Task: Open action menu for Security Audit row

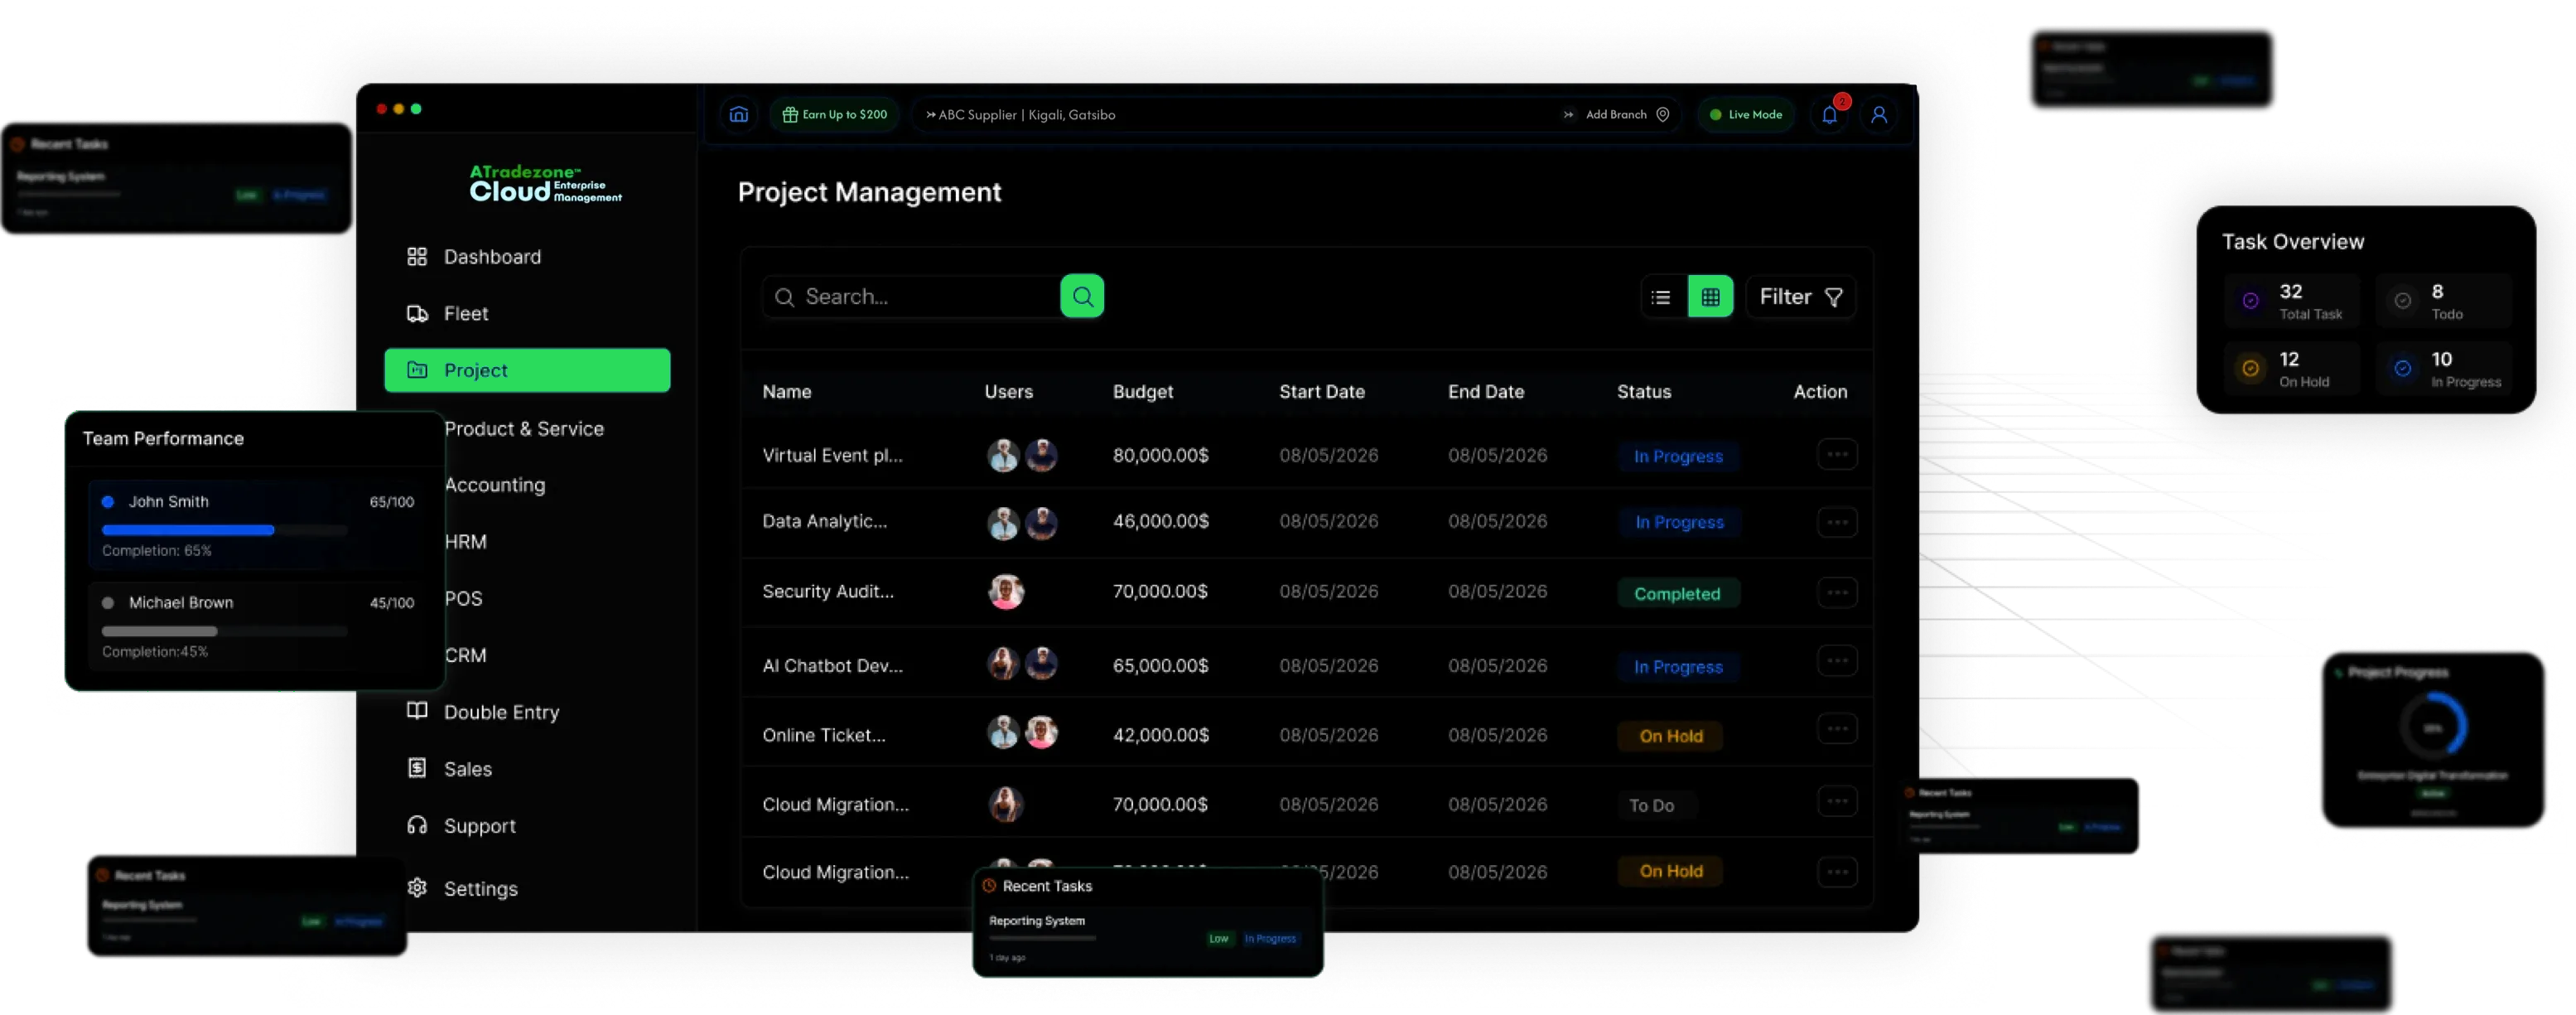Action: pos(1837,593)
